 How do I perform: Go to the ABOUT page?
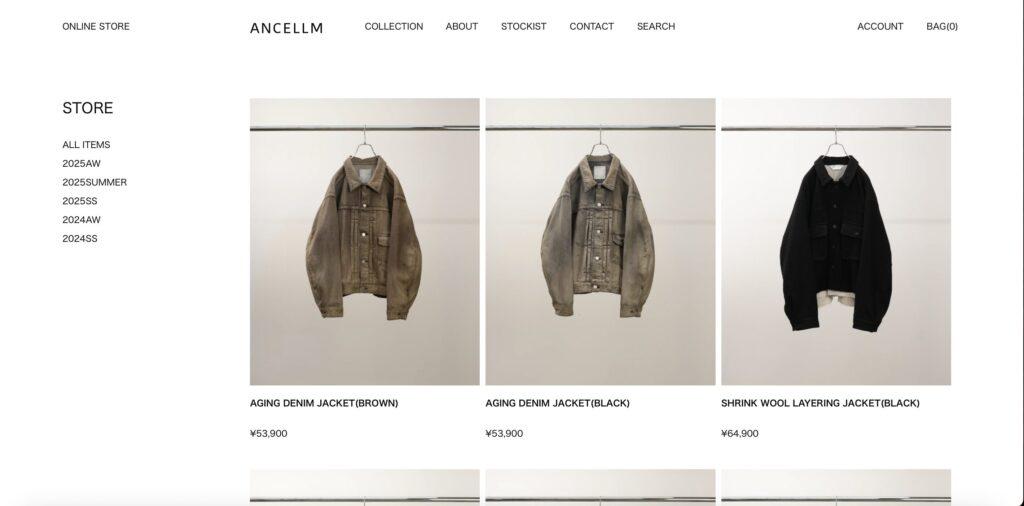click(462, 27)
